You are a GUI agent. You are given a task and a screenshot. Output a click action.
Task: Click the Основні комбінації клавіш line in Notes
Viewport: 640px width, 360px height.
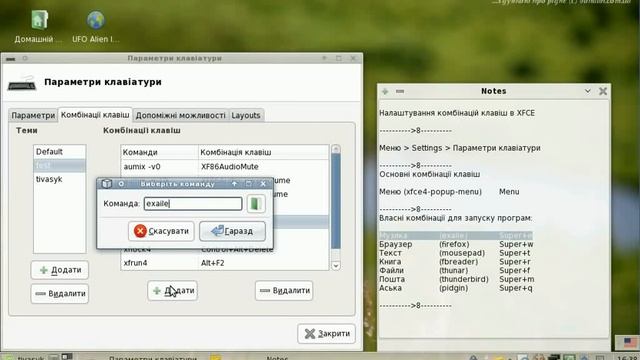(x=429, y=174)
